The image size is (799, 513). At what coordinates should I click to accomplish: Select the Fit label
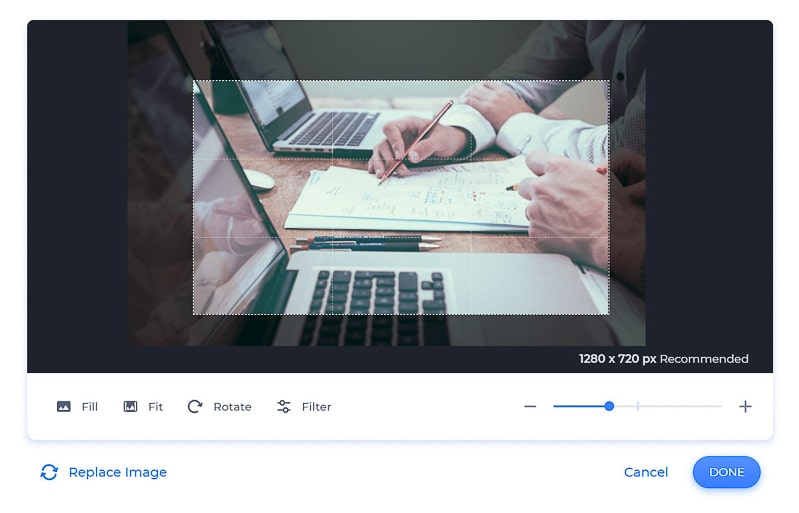point(155,407)
